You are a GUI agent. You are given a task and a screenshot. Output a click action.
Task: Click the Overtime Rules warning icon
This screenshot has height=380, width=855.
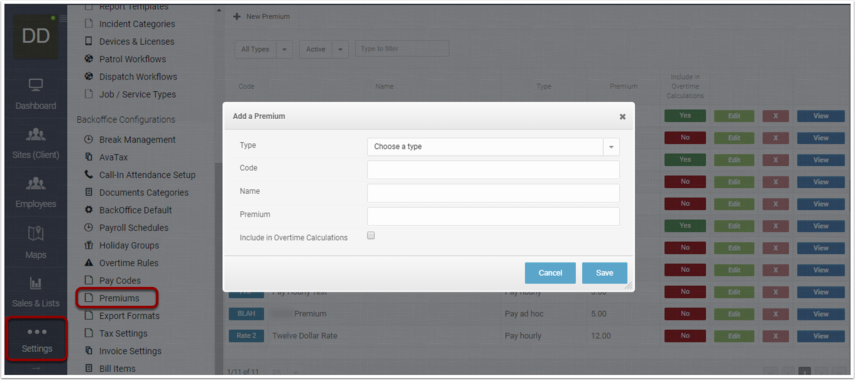(x=89, y=263)
